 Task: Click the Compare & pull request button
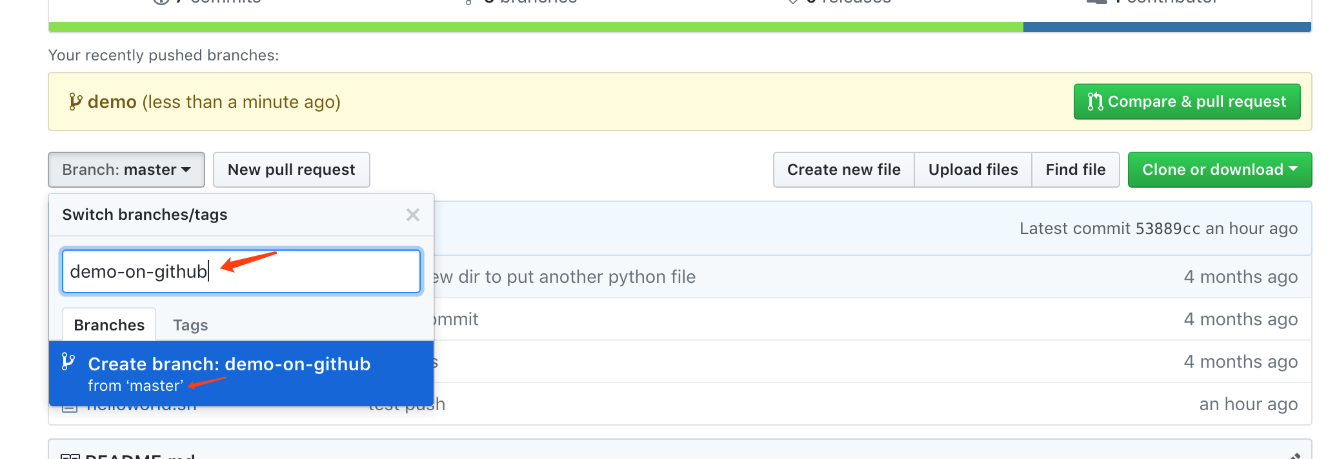point(1187,101)
